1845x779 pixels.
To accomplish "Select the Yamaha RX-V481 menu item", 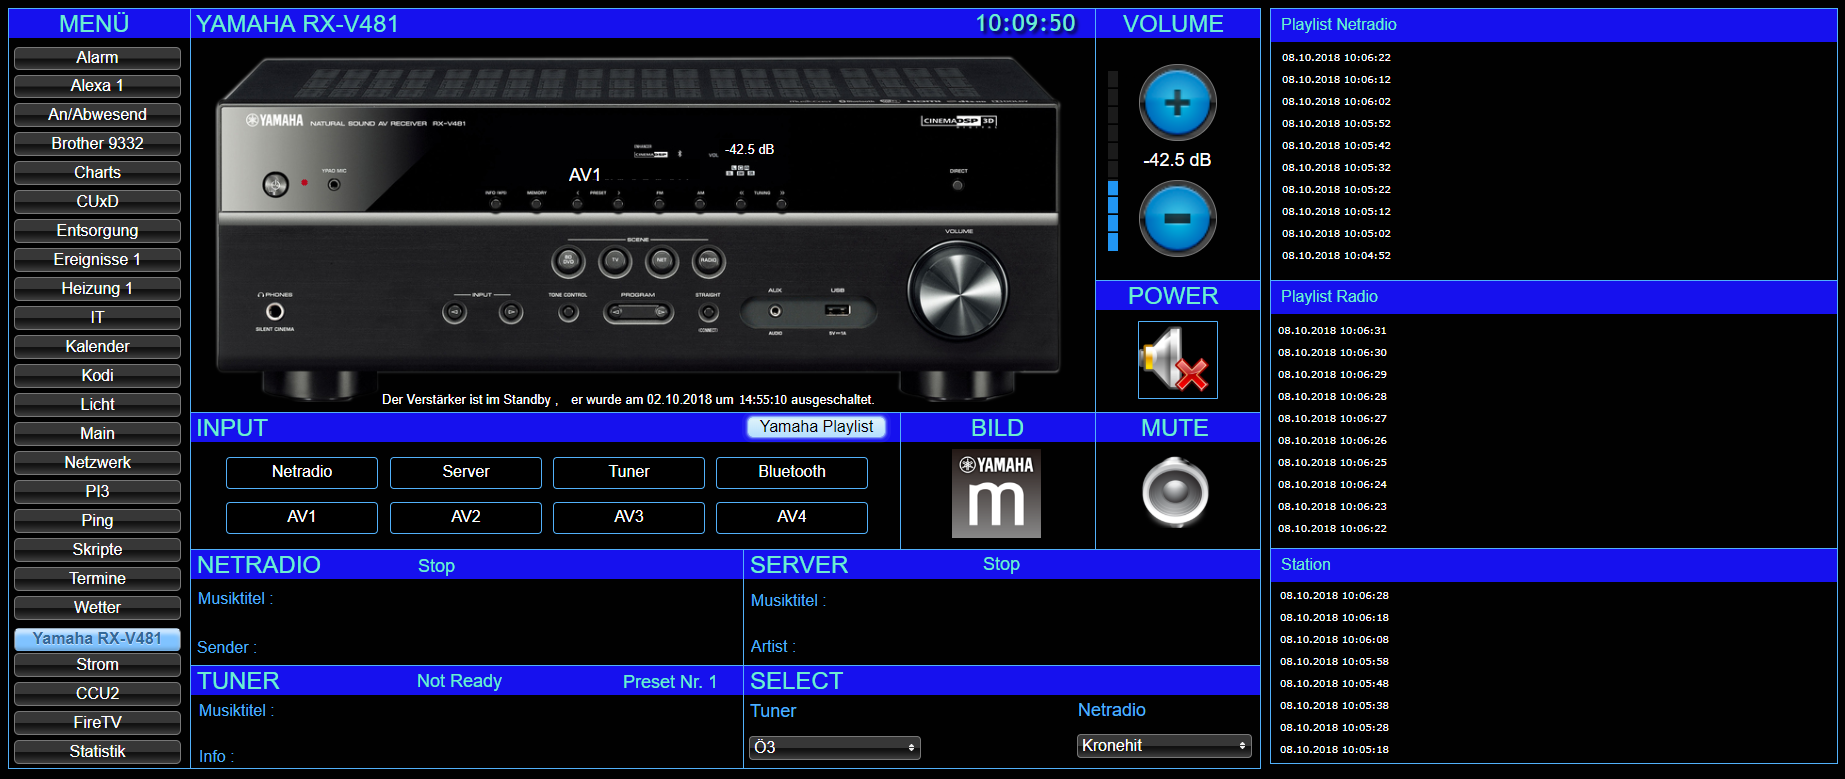I will (x=97, y=639).
